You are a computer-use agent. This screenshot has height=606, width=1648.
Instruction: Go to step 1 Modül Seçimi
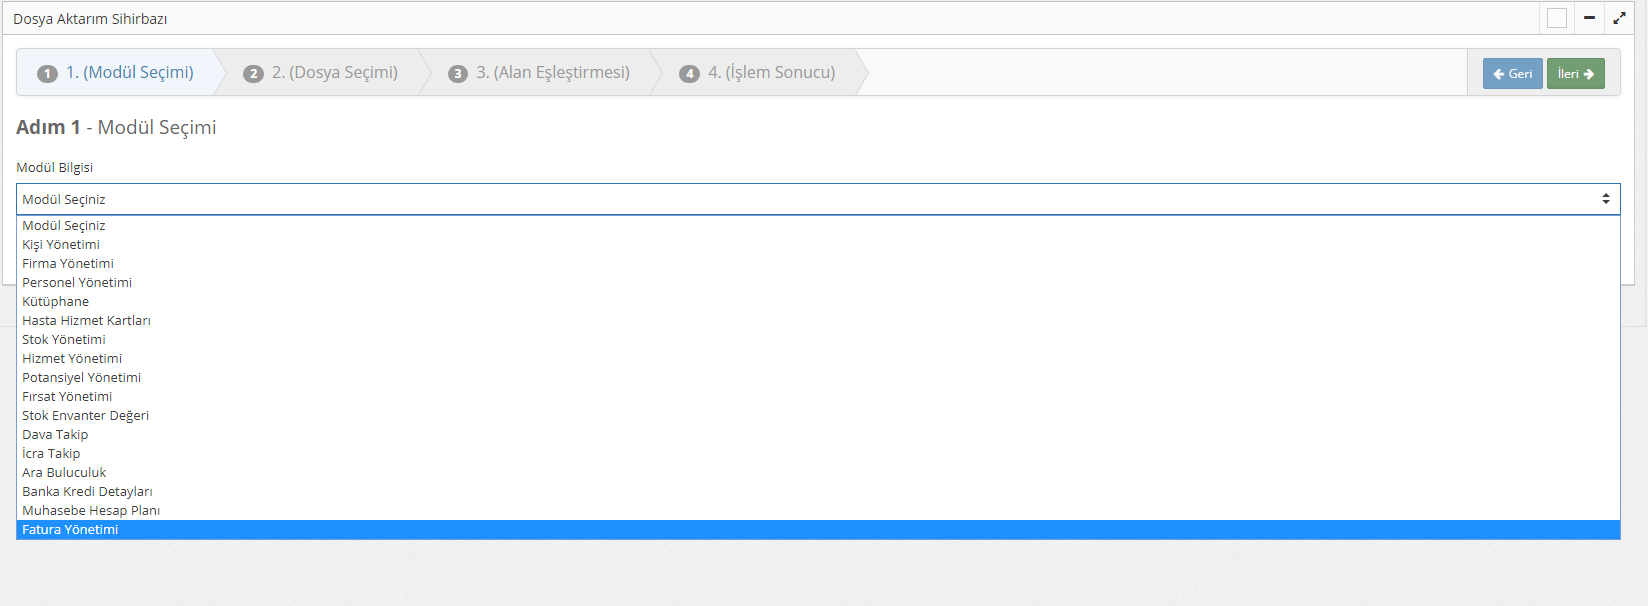(x=116, y=73)
